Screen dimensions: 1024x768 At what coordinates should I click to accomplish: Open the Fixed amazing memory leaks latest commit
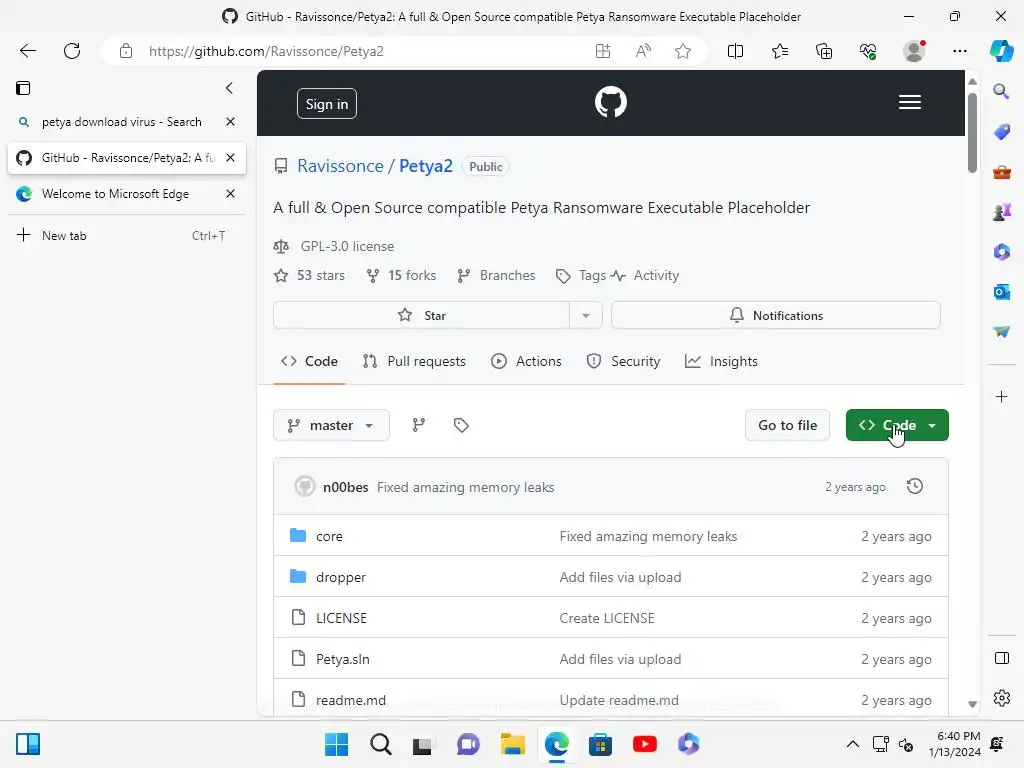pos(466,487)
